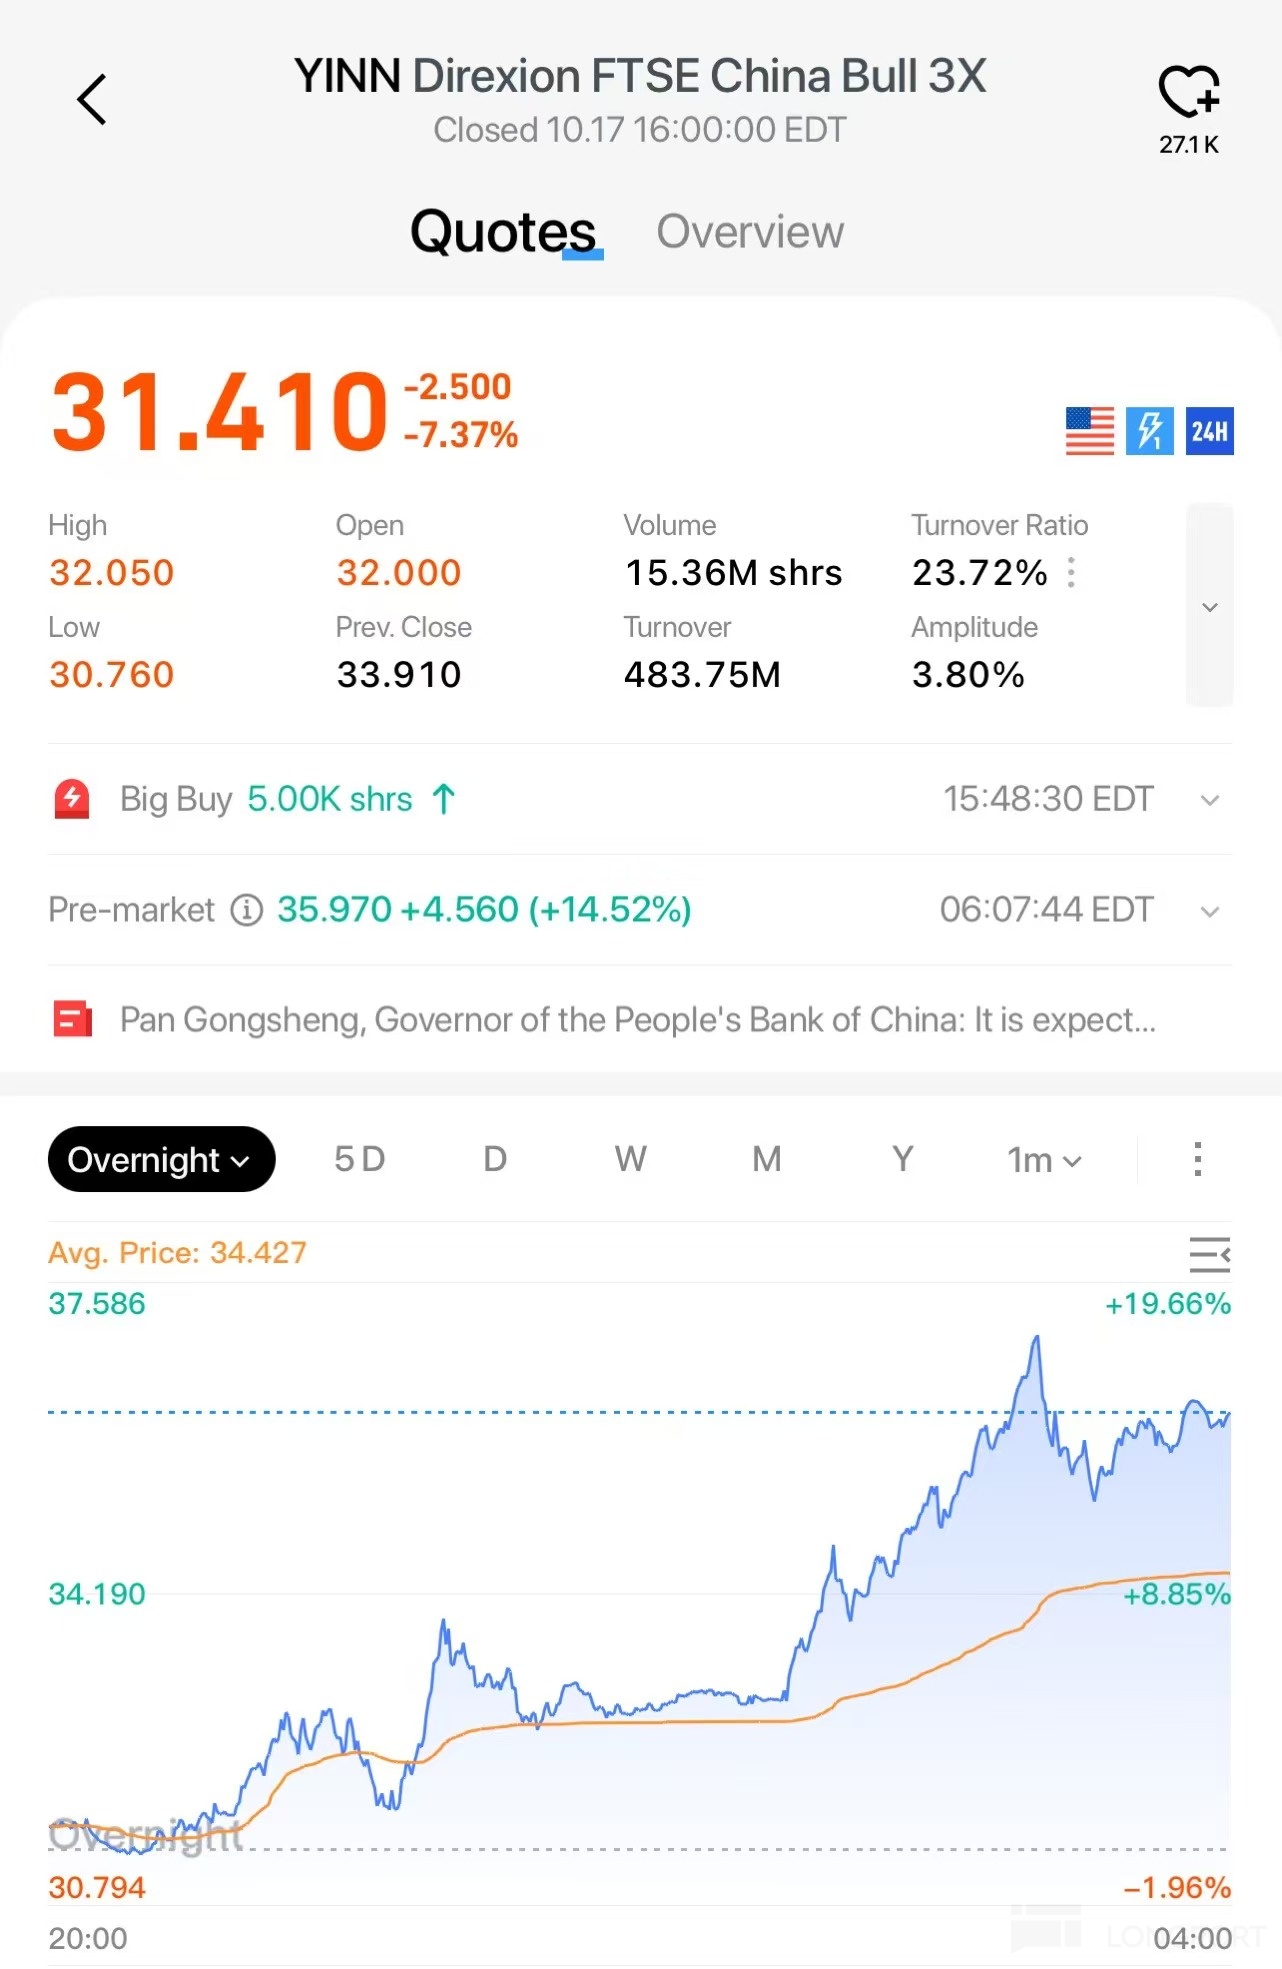The height and width of the screenshot is (1969, 1282).
Task: Select the 5D chart period
Action: tap(359, 1159)
